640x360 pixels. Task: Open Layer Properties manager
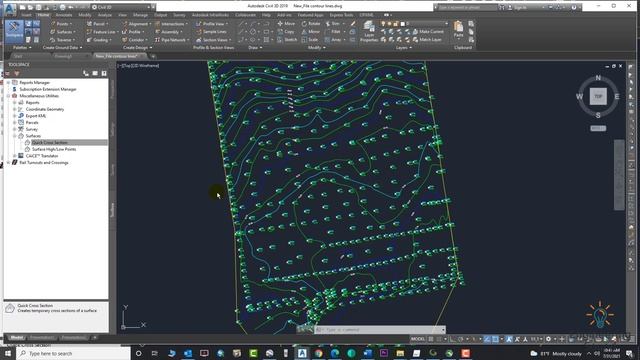tap(369, 31)
